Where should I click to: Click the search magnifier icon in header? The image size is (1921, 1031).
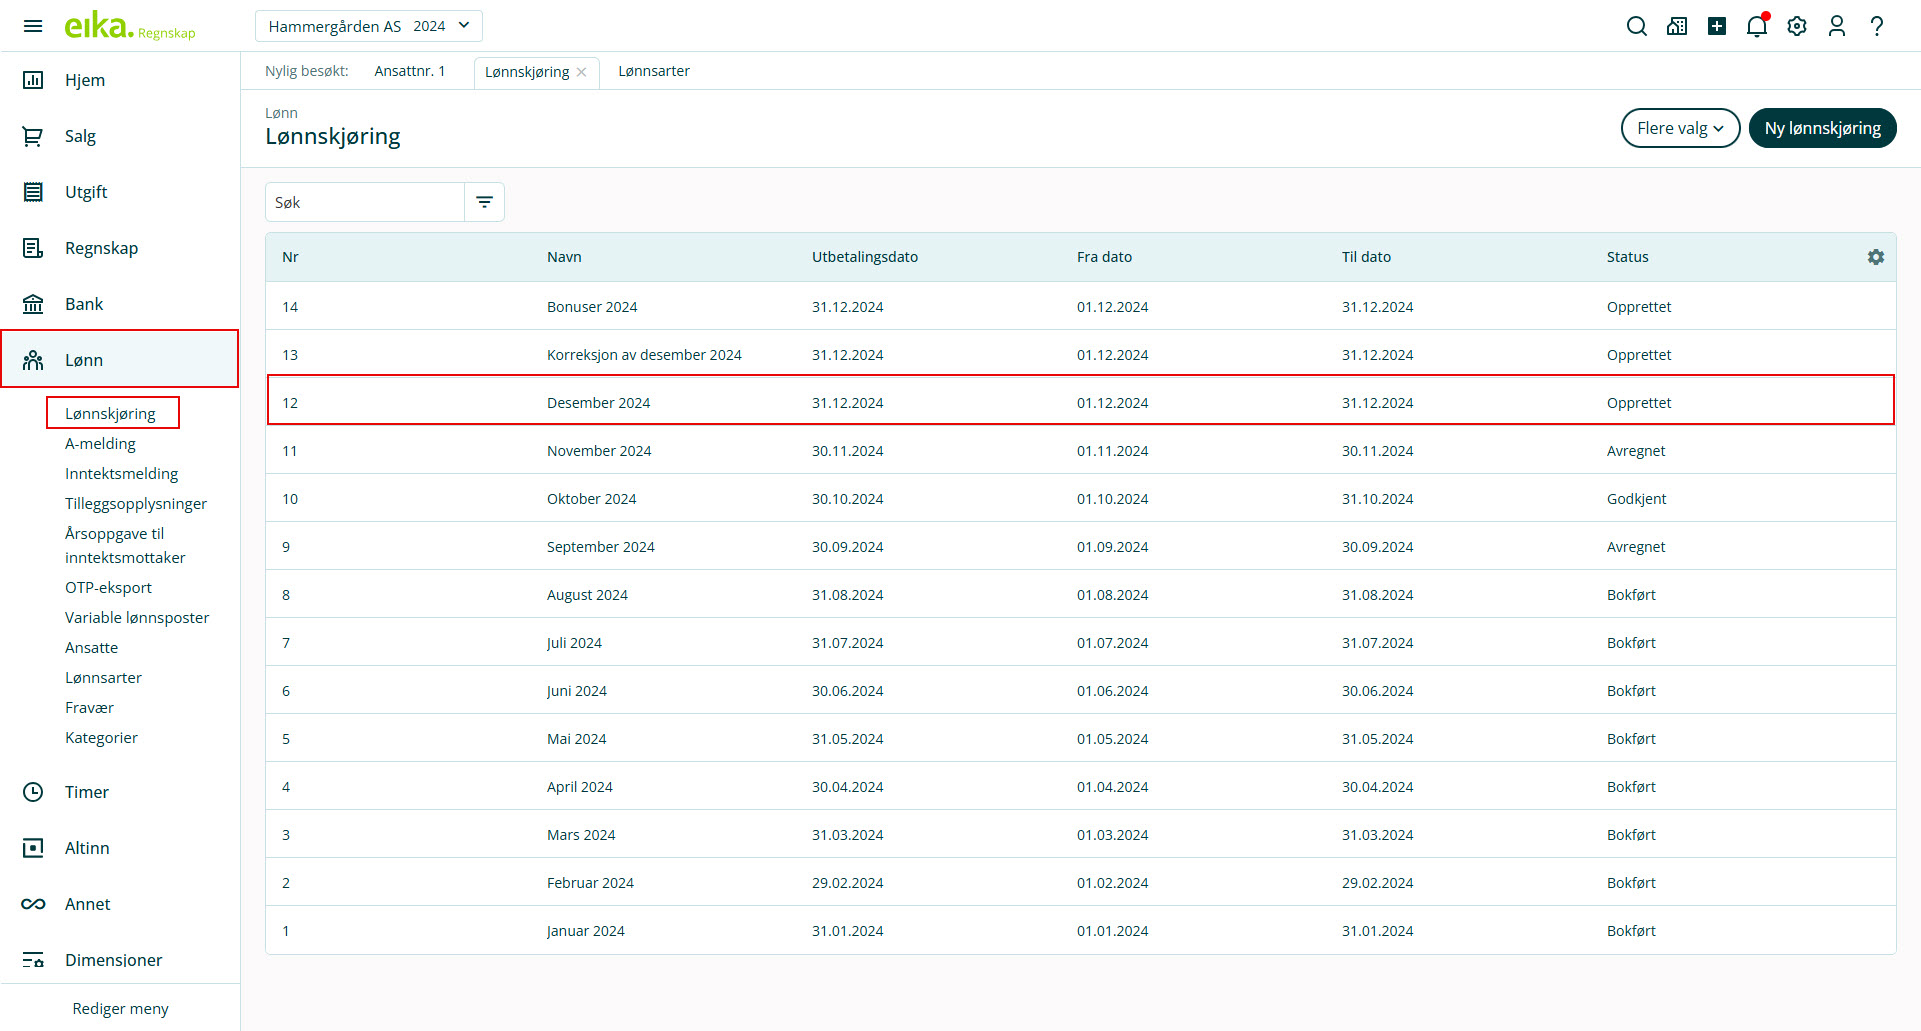tap(1636, 26)
